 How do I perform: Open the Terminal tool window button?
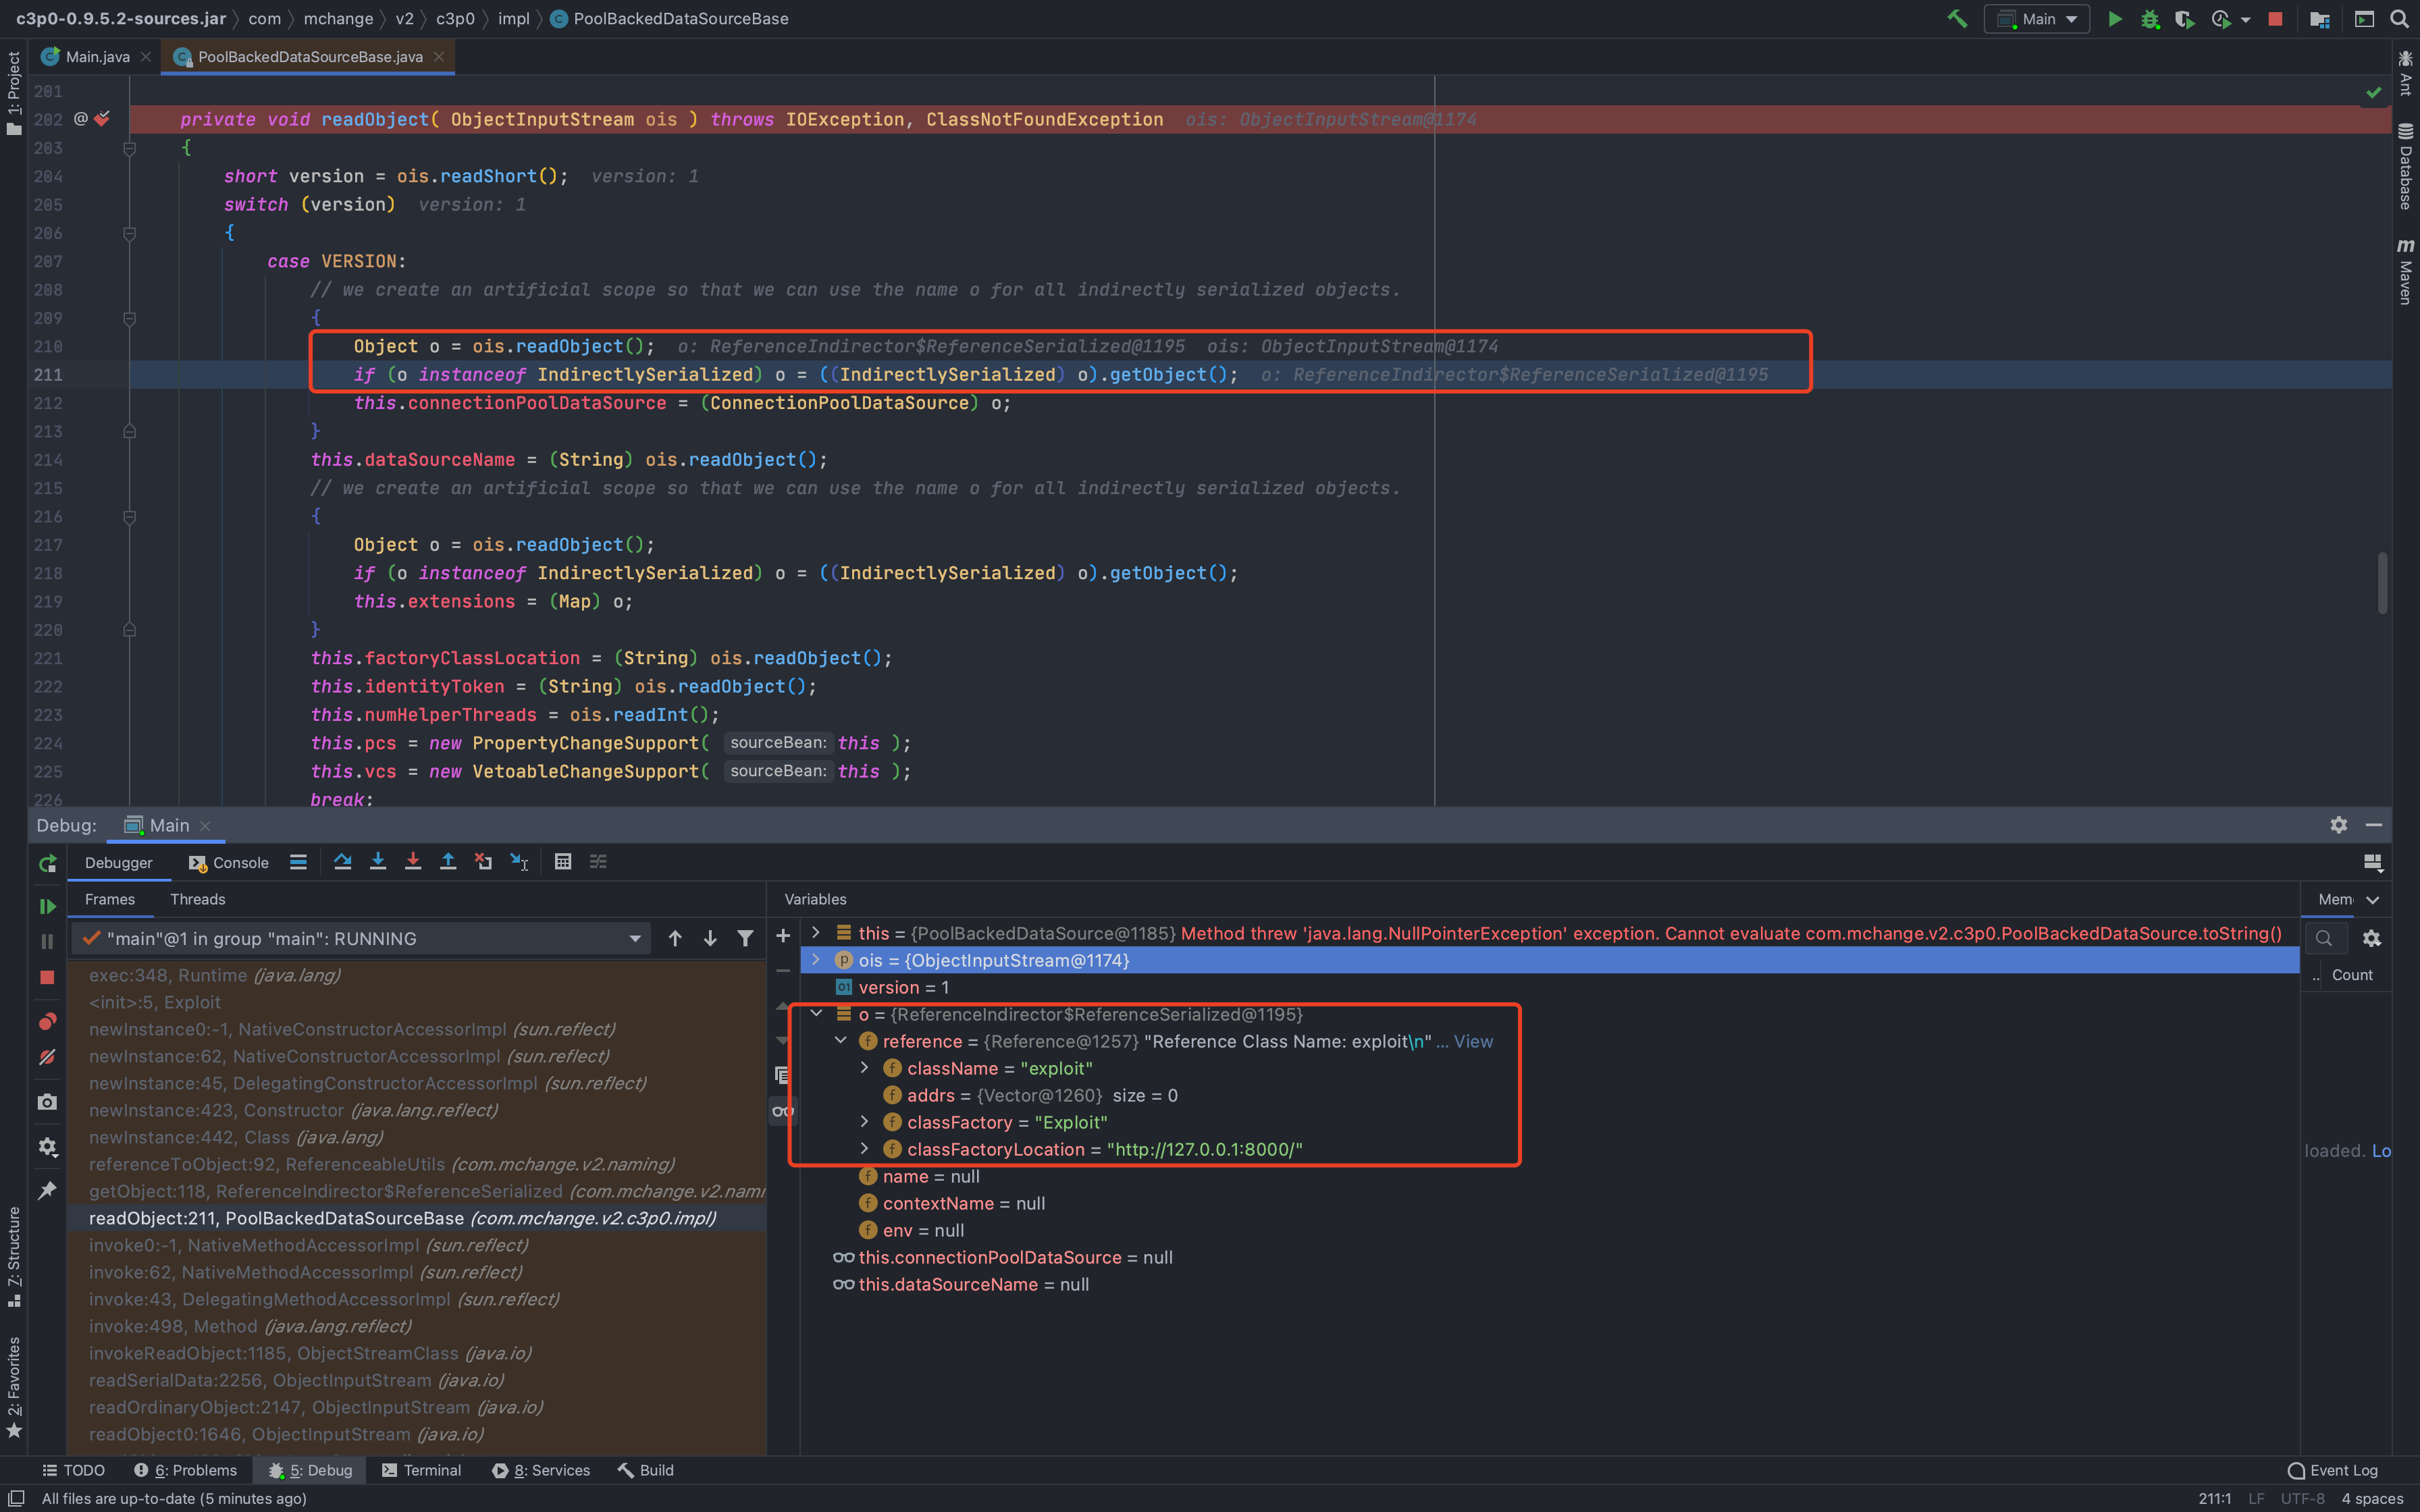tap(421, 1470)
